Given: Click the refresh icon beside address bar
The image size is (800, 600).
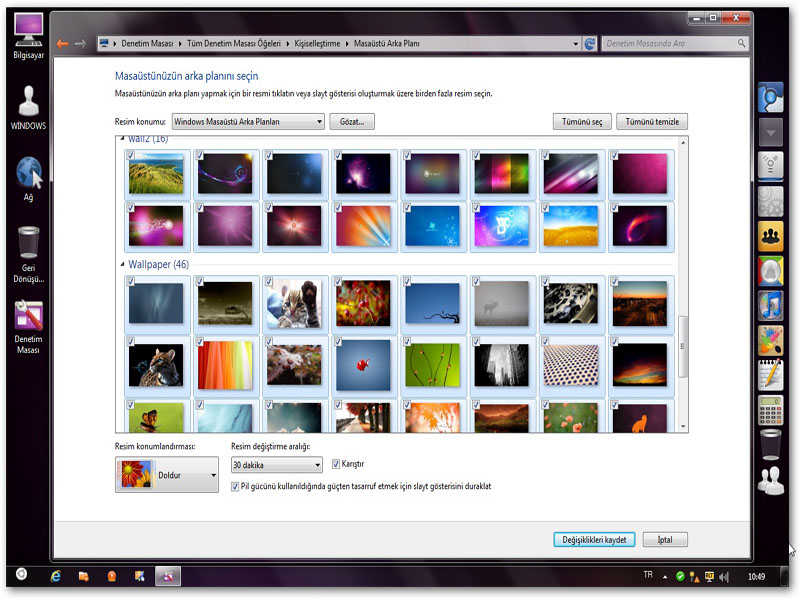Looking at the screenshot, I should tap(590, 44).
